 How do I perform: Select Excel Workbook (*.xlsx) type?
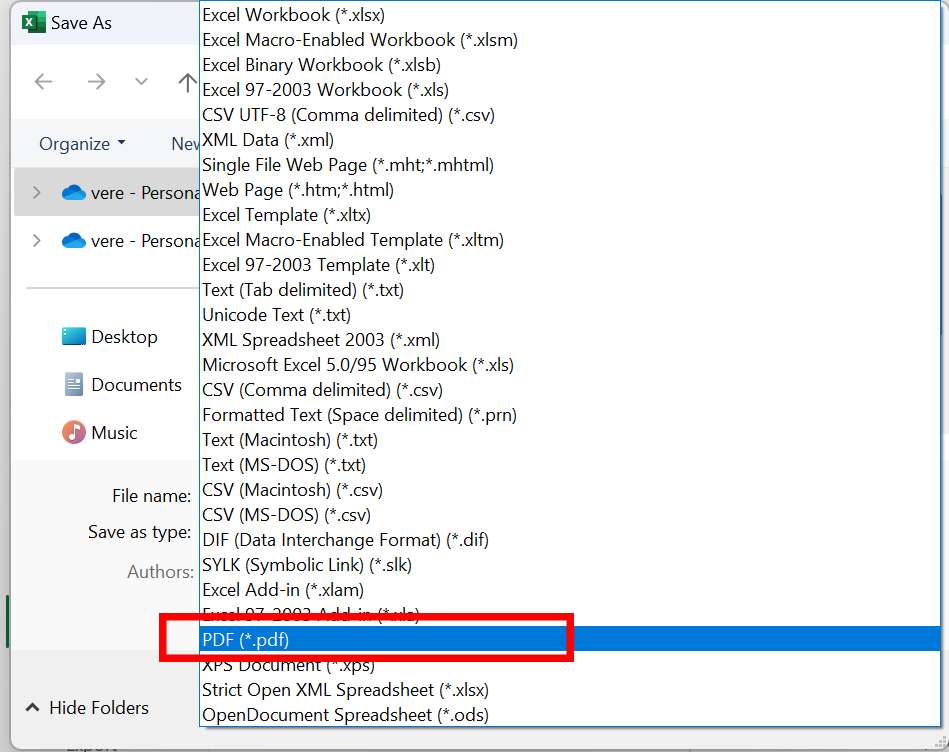[x=570, y=15]
